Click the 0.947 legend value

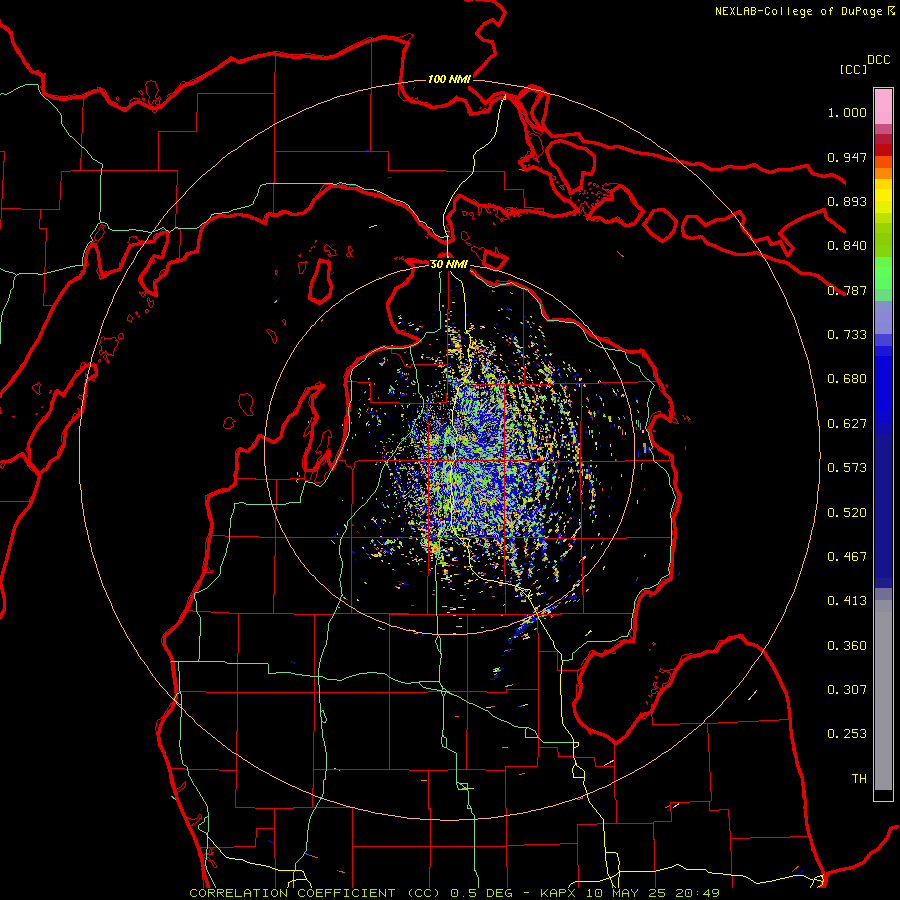(x=847, y=157)
